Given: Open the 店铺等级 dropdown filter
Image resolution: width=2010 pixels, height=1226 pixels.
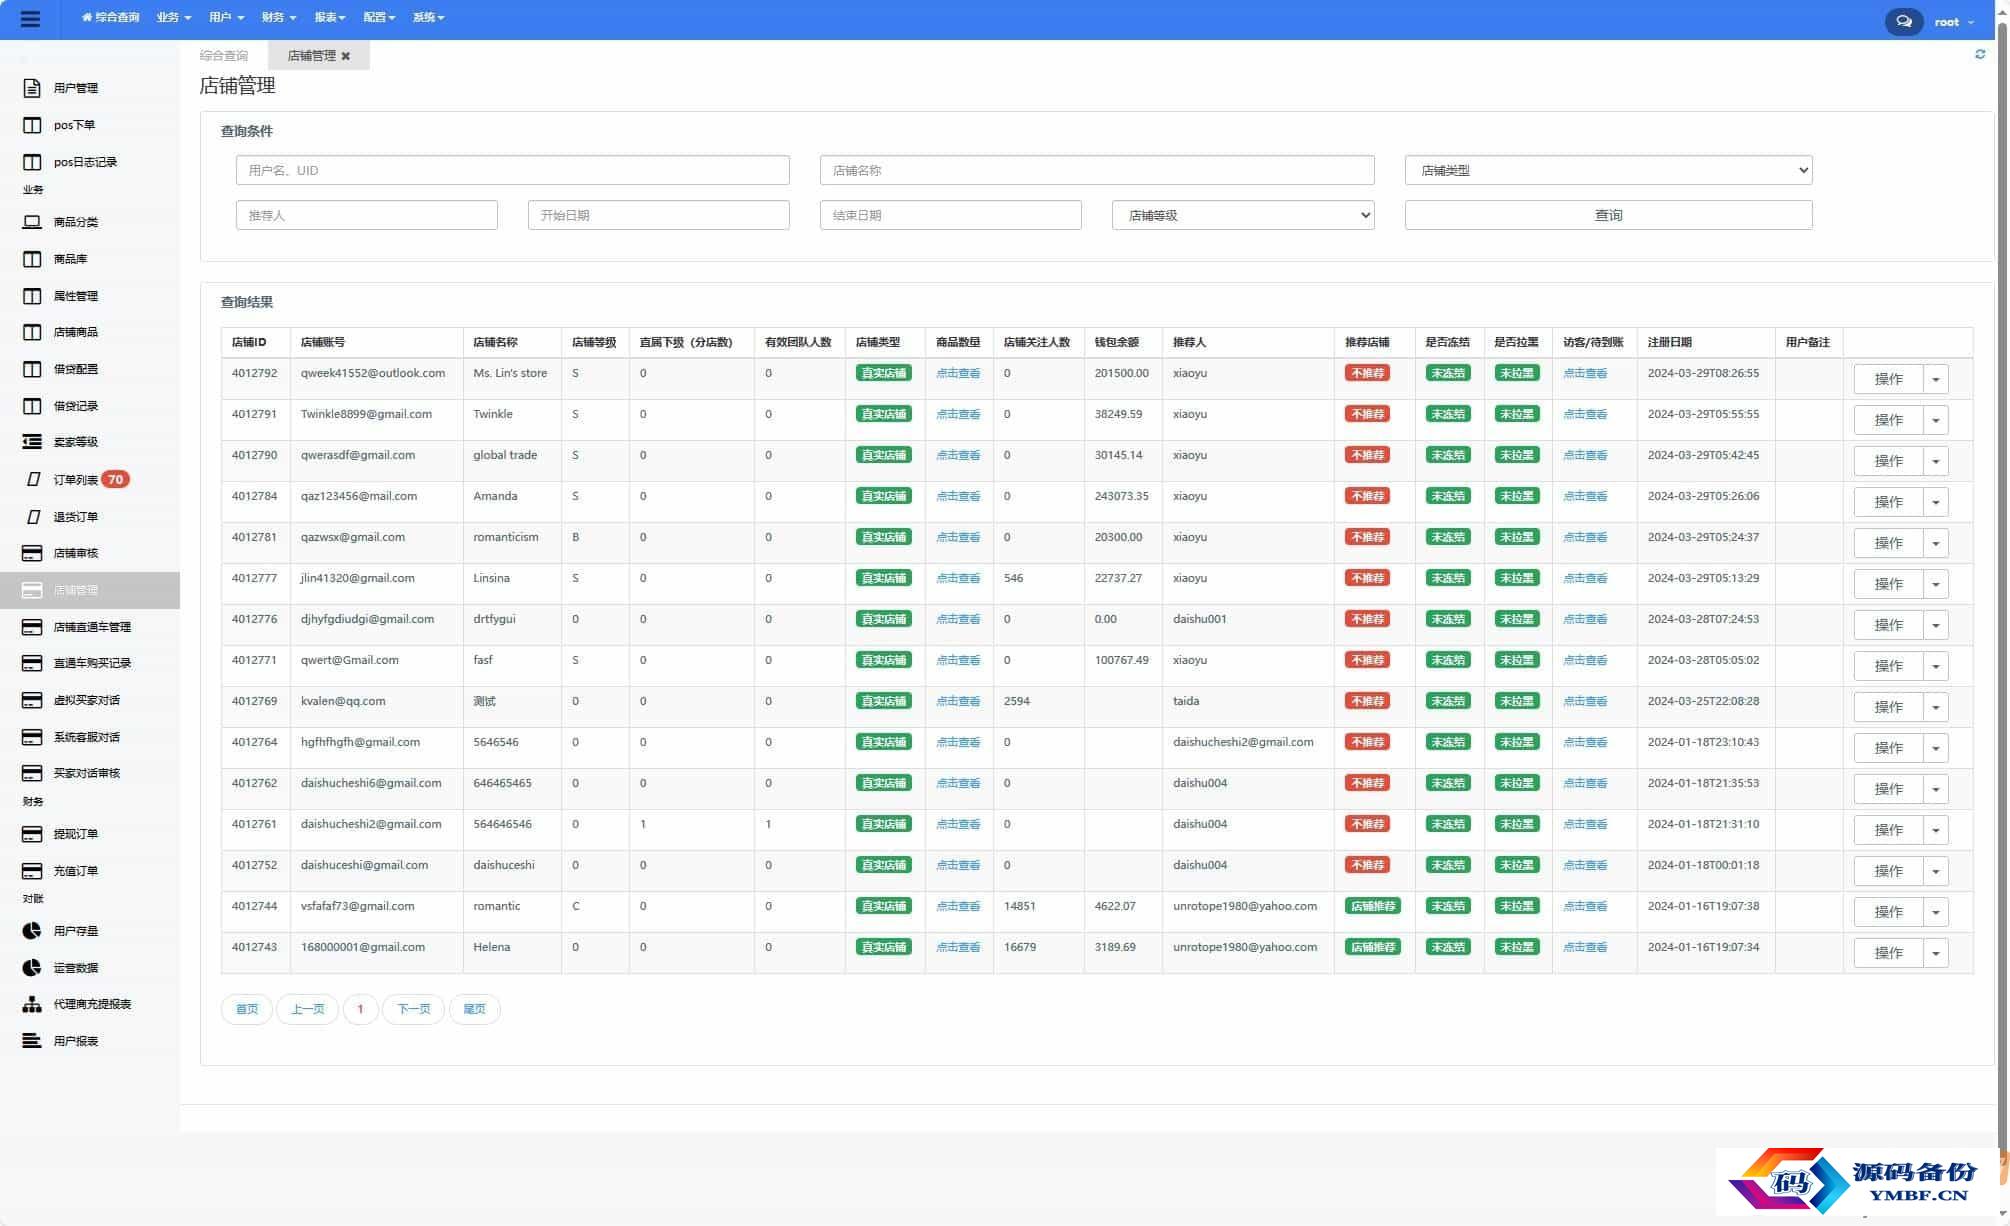Looking at the screenshot, I should point(1243,215).
